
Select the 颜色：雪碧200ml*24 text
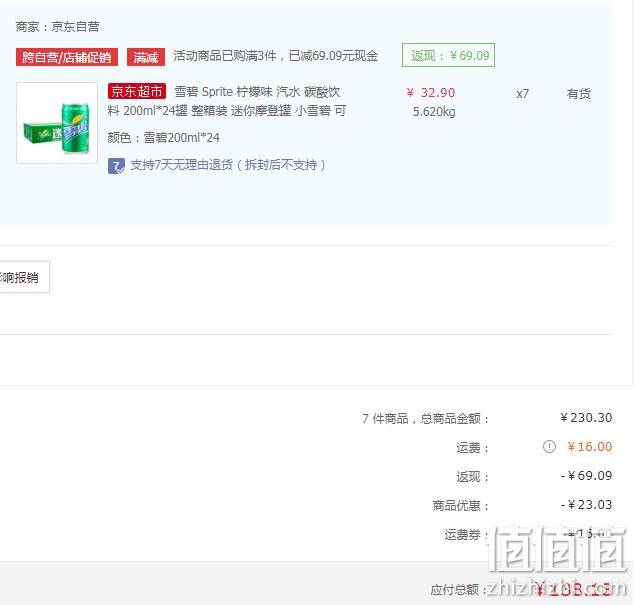tap(163, 138)
